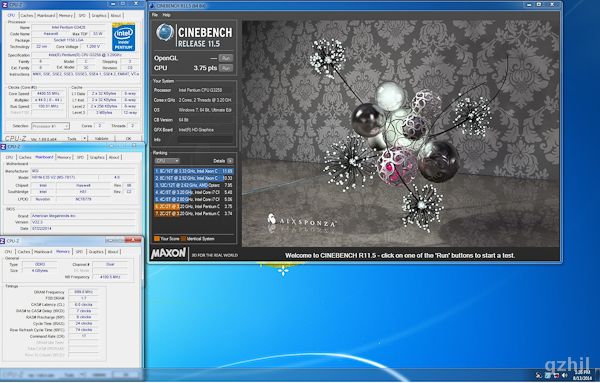
Task: Expand the CPU-Z Tools dropdown arrow
Action: (85, 139)
